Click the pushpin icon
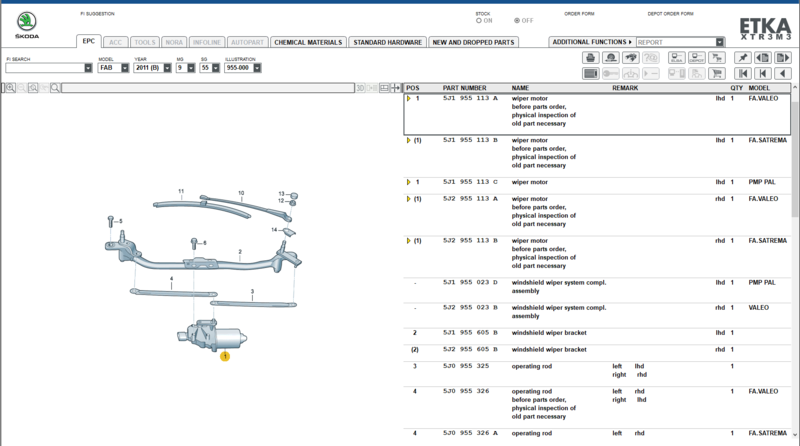The image size is (800, 446). coord(742,58)
